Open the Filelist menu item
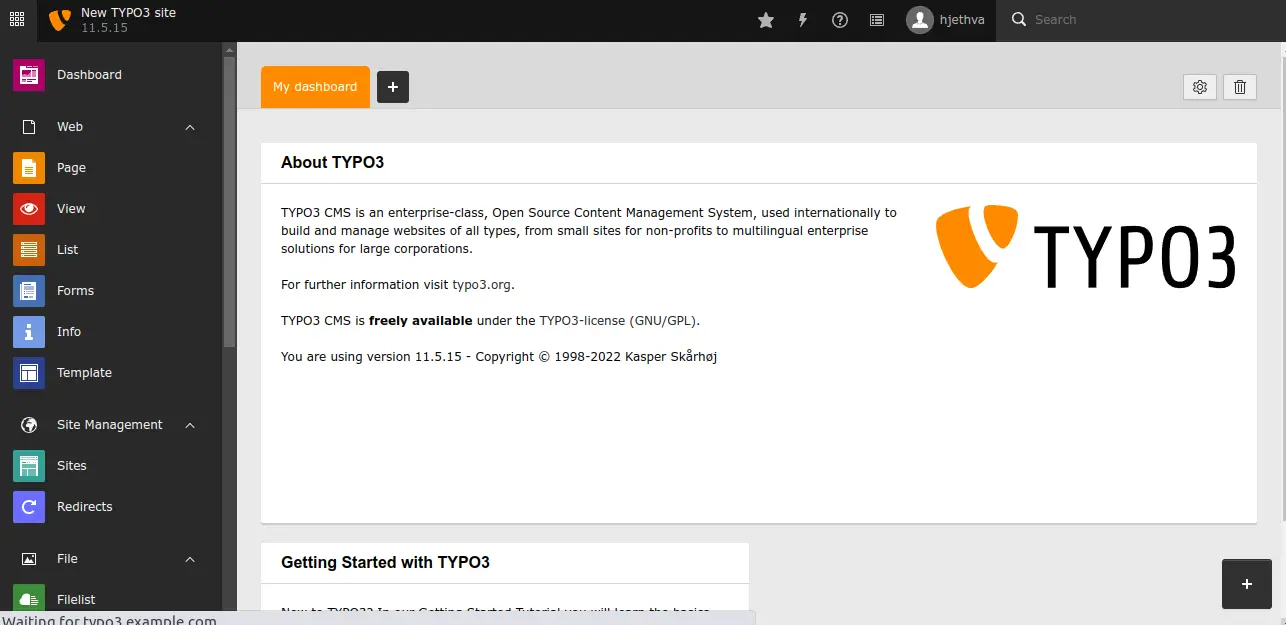The height and width of the screenshot is (625, 1286). (111, 598)
